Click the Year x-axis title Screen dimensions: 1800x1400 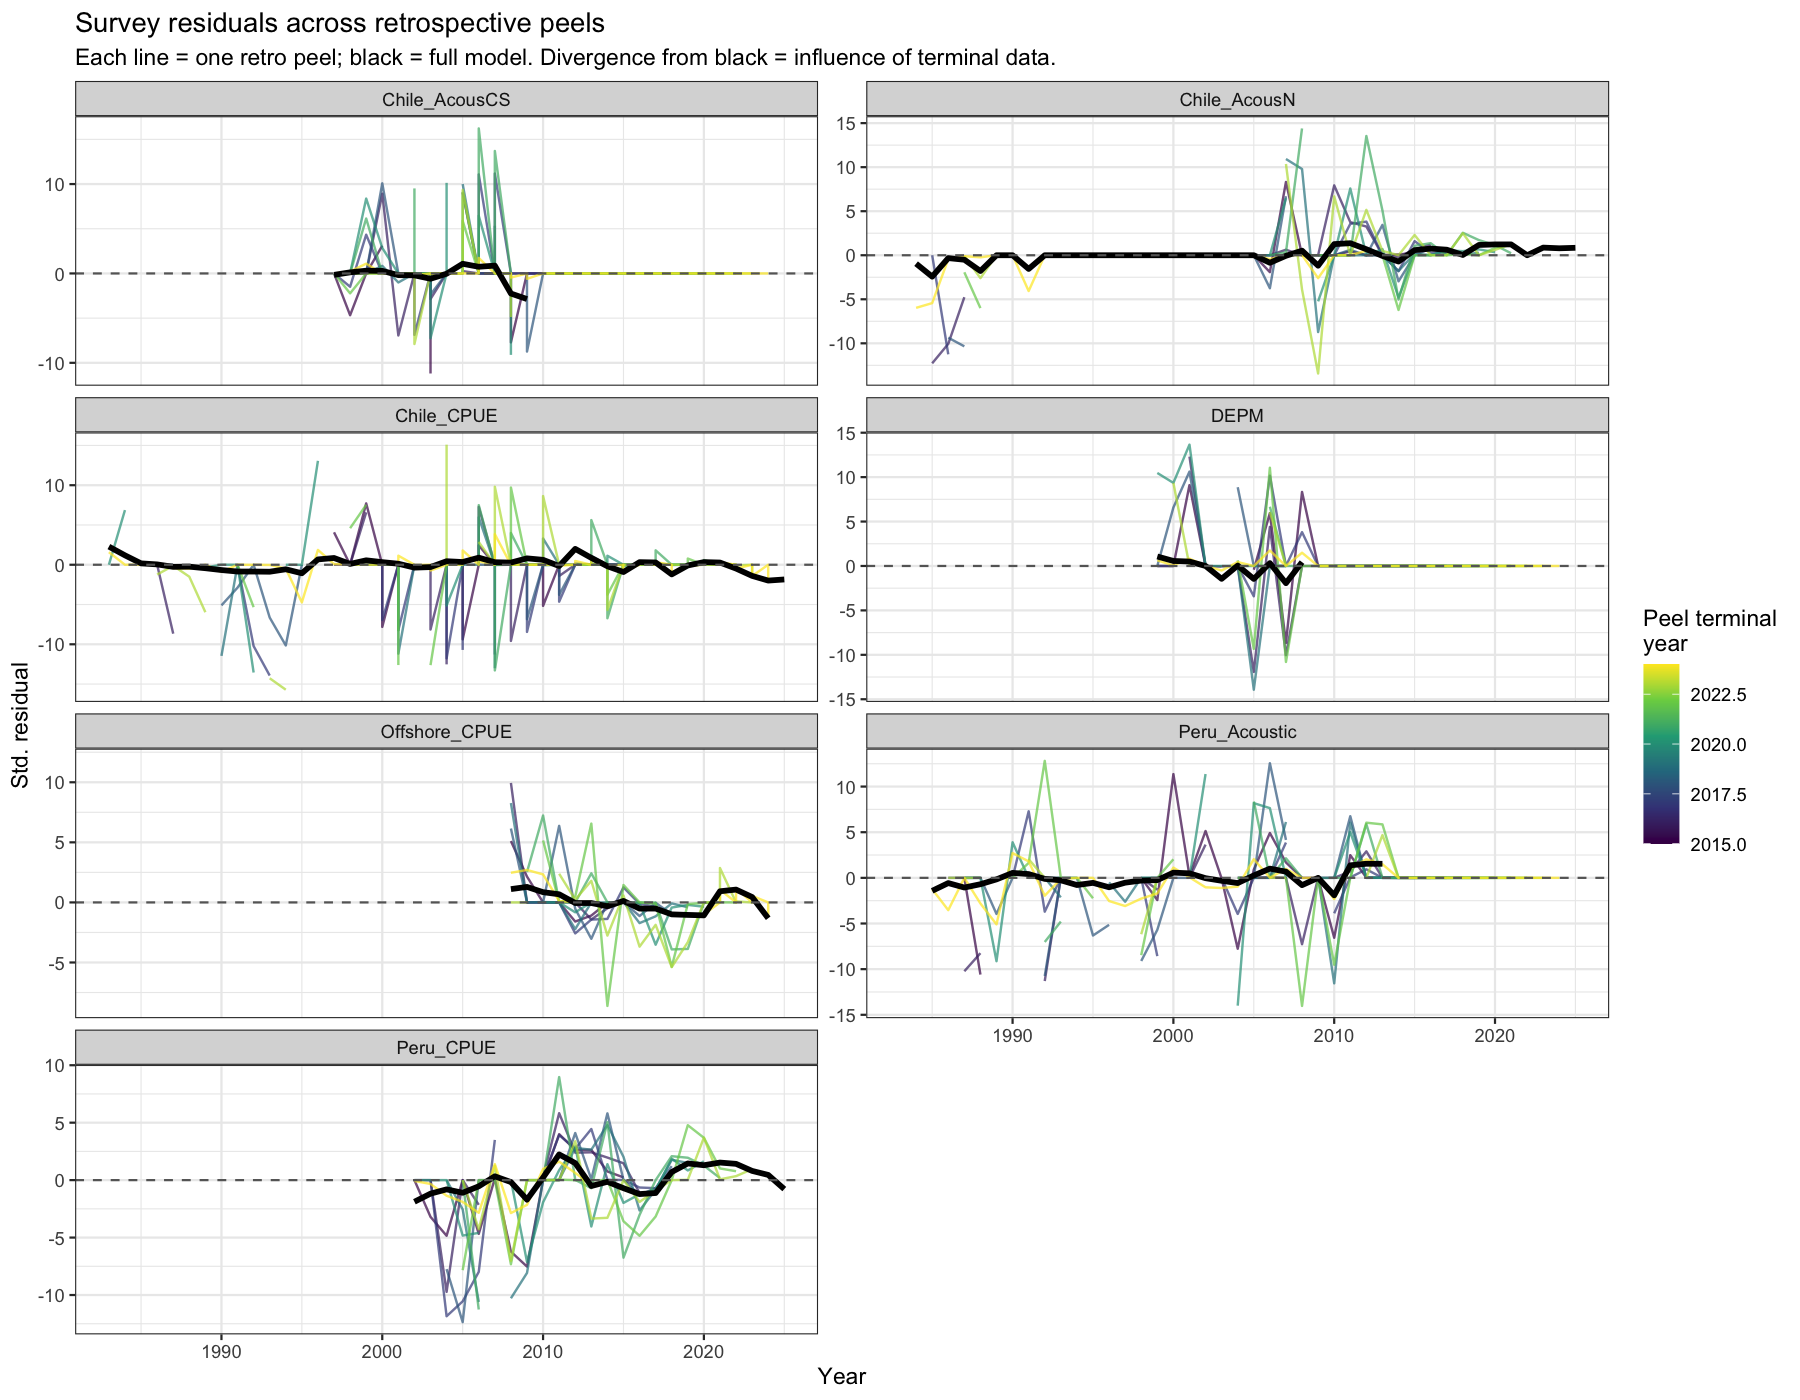(842, 1376)
